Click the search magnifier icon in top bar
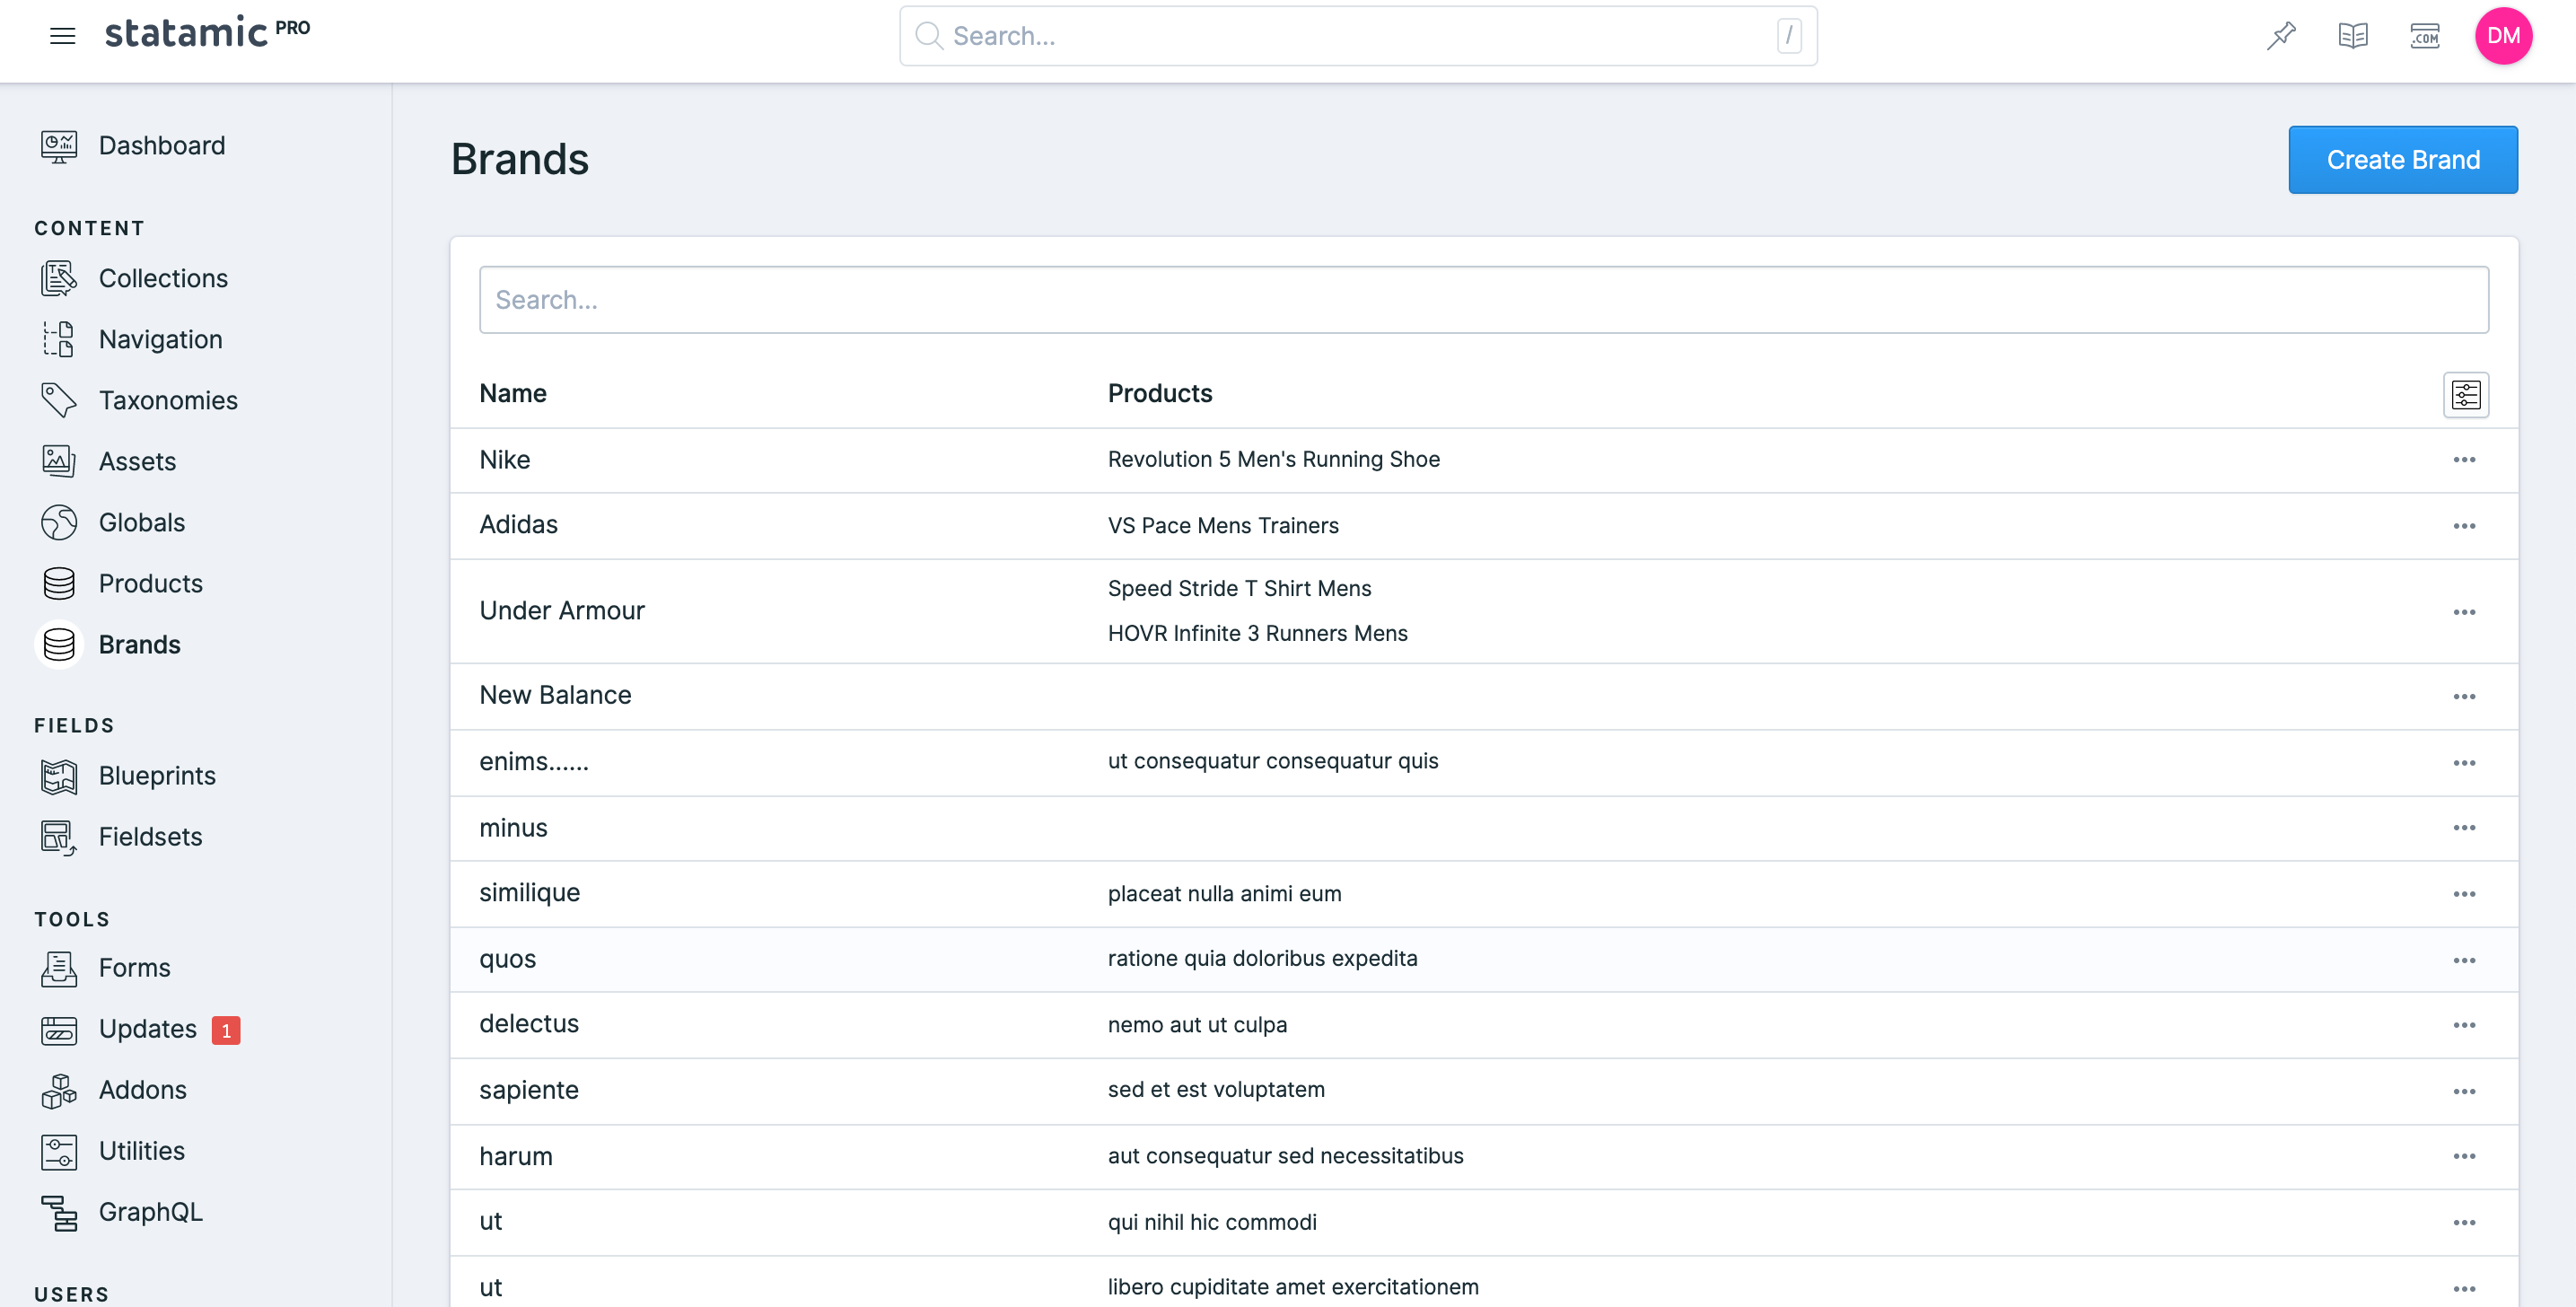Screen dimensions: 2576x1307 [x=929, y=36]
